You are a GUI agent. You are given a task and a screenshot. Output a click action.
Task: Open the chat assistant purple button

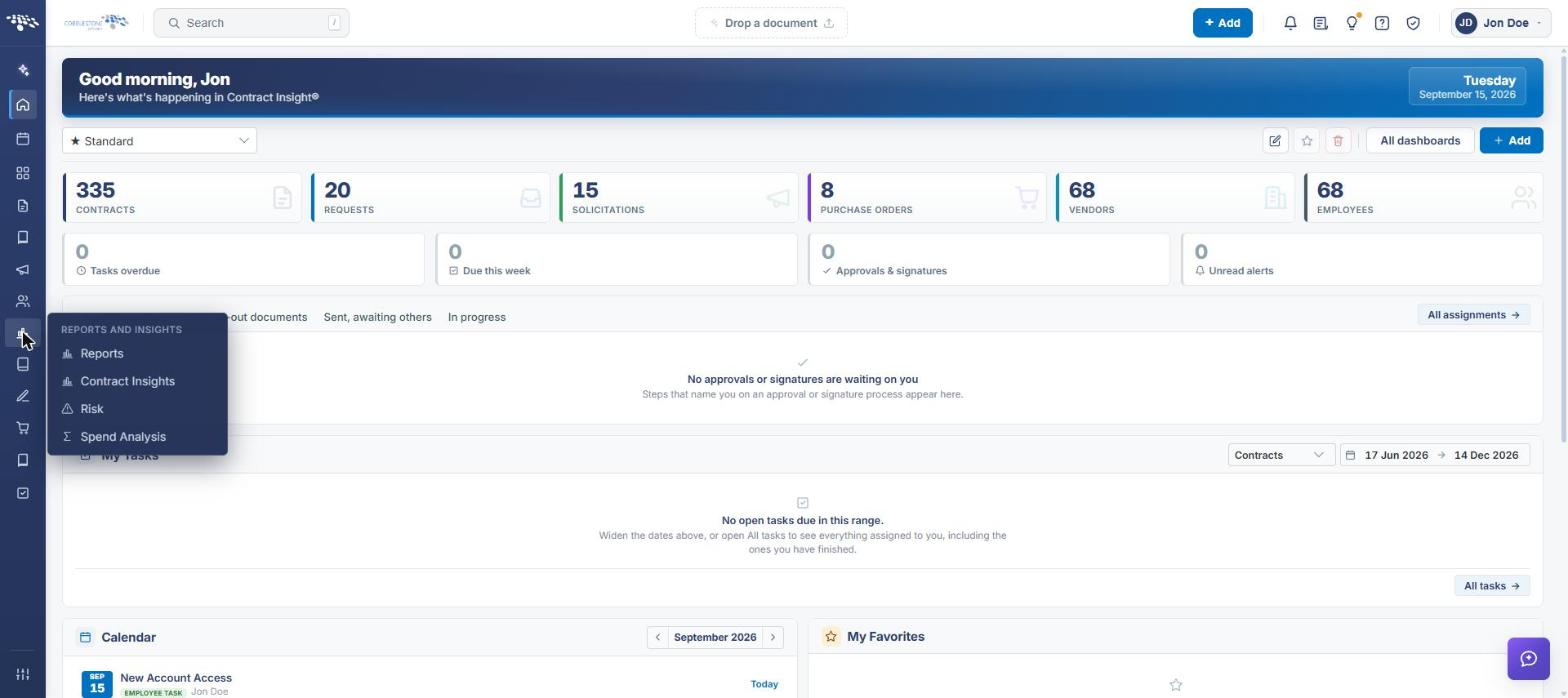1528,658
